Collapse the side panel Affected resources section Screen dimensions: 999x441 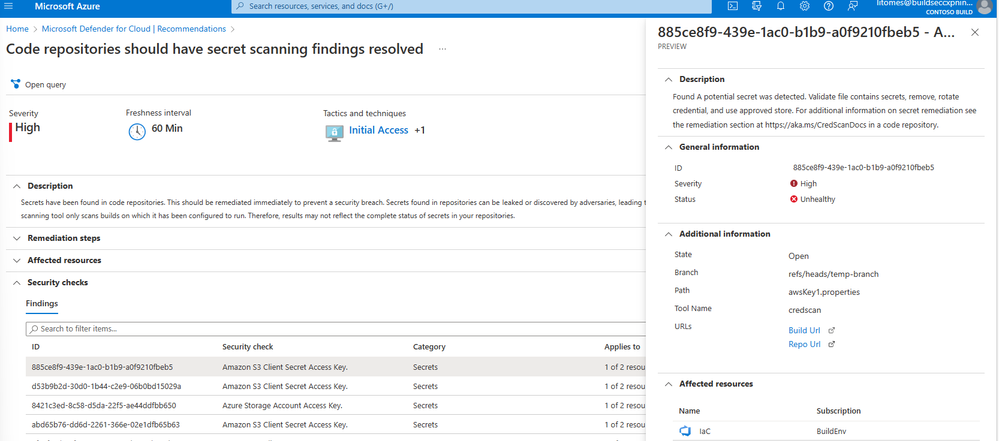(668, 384)
